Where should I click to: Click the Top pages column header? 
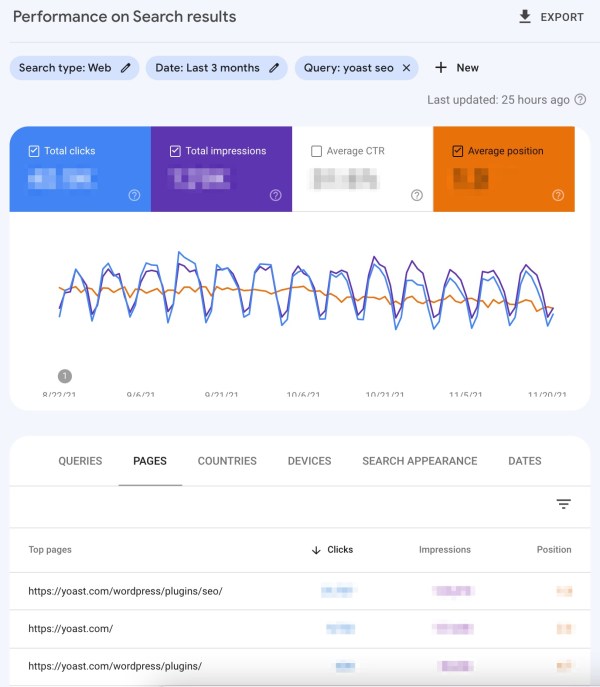pos(50,549)
